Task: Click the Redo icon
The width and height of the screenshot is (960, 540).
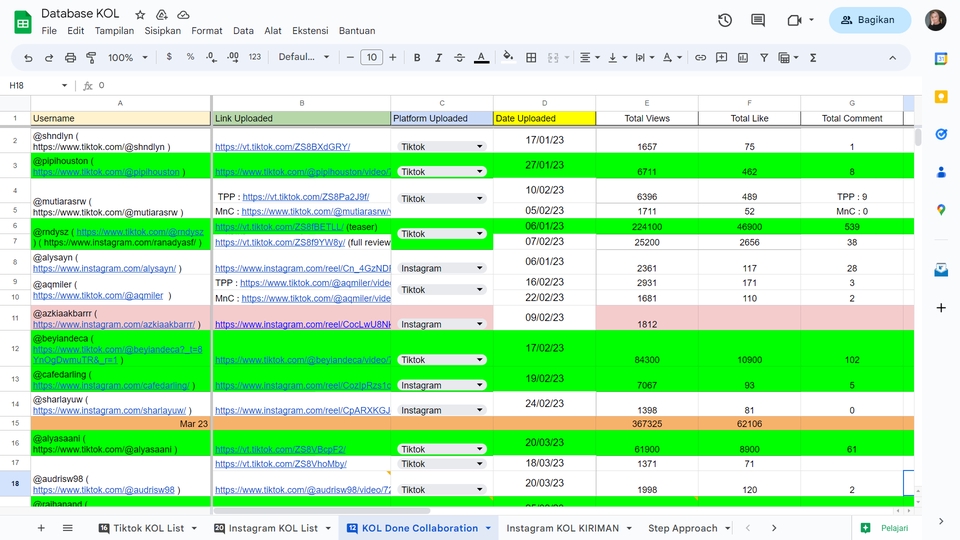Action: click(x=49, y=58)
